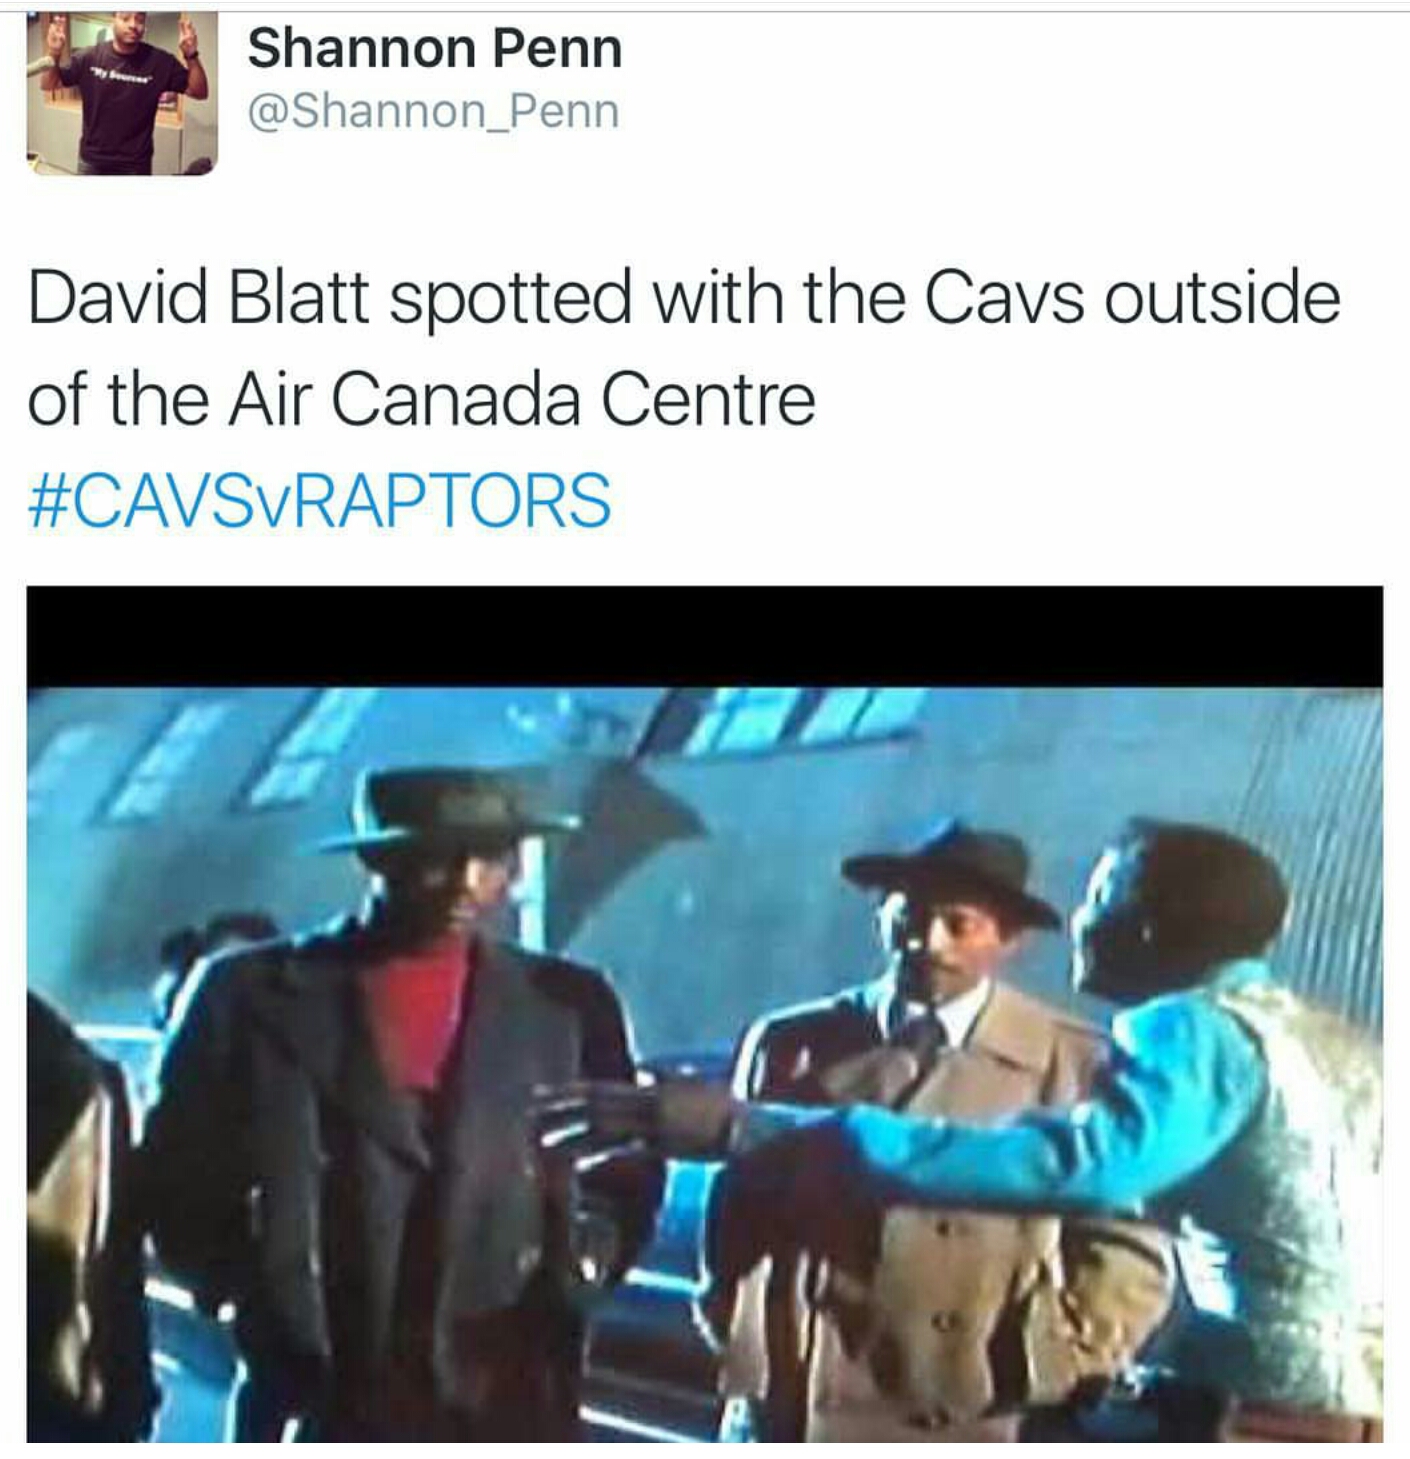1410x1459 pixels.
Task: Click the fedora on the trench coat man
Action: 950,870
